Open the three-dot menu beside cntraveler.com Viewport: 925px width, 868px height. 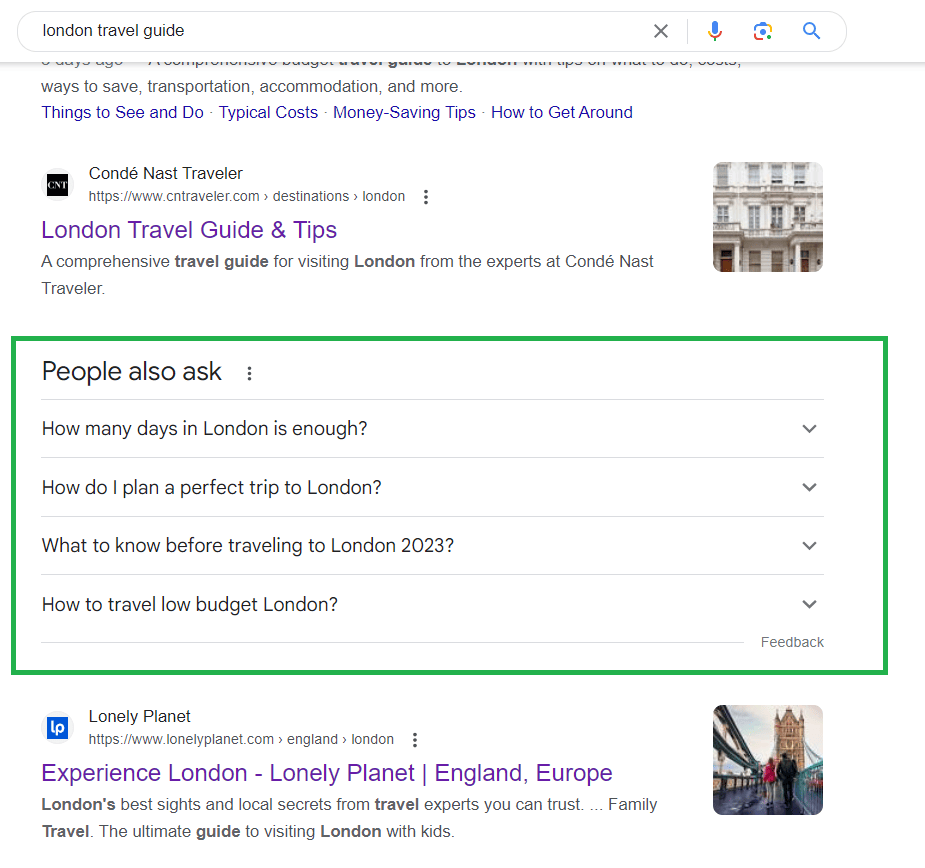(x=426, y=196)
